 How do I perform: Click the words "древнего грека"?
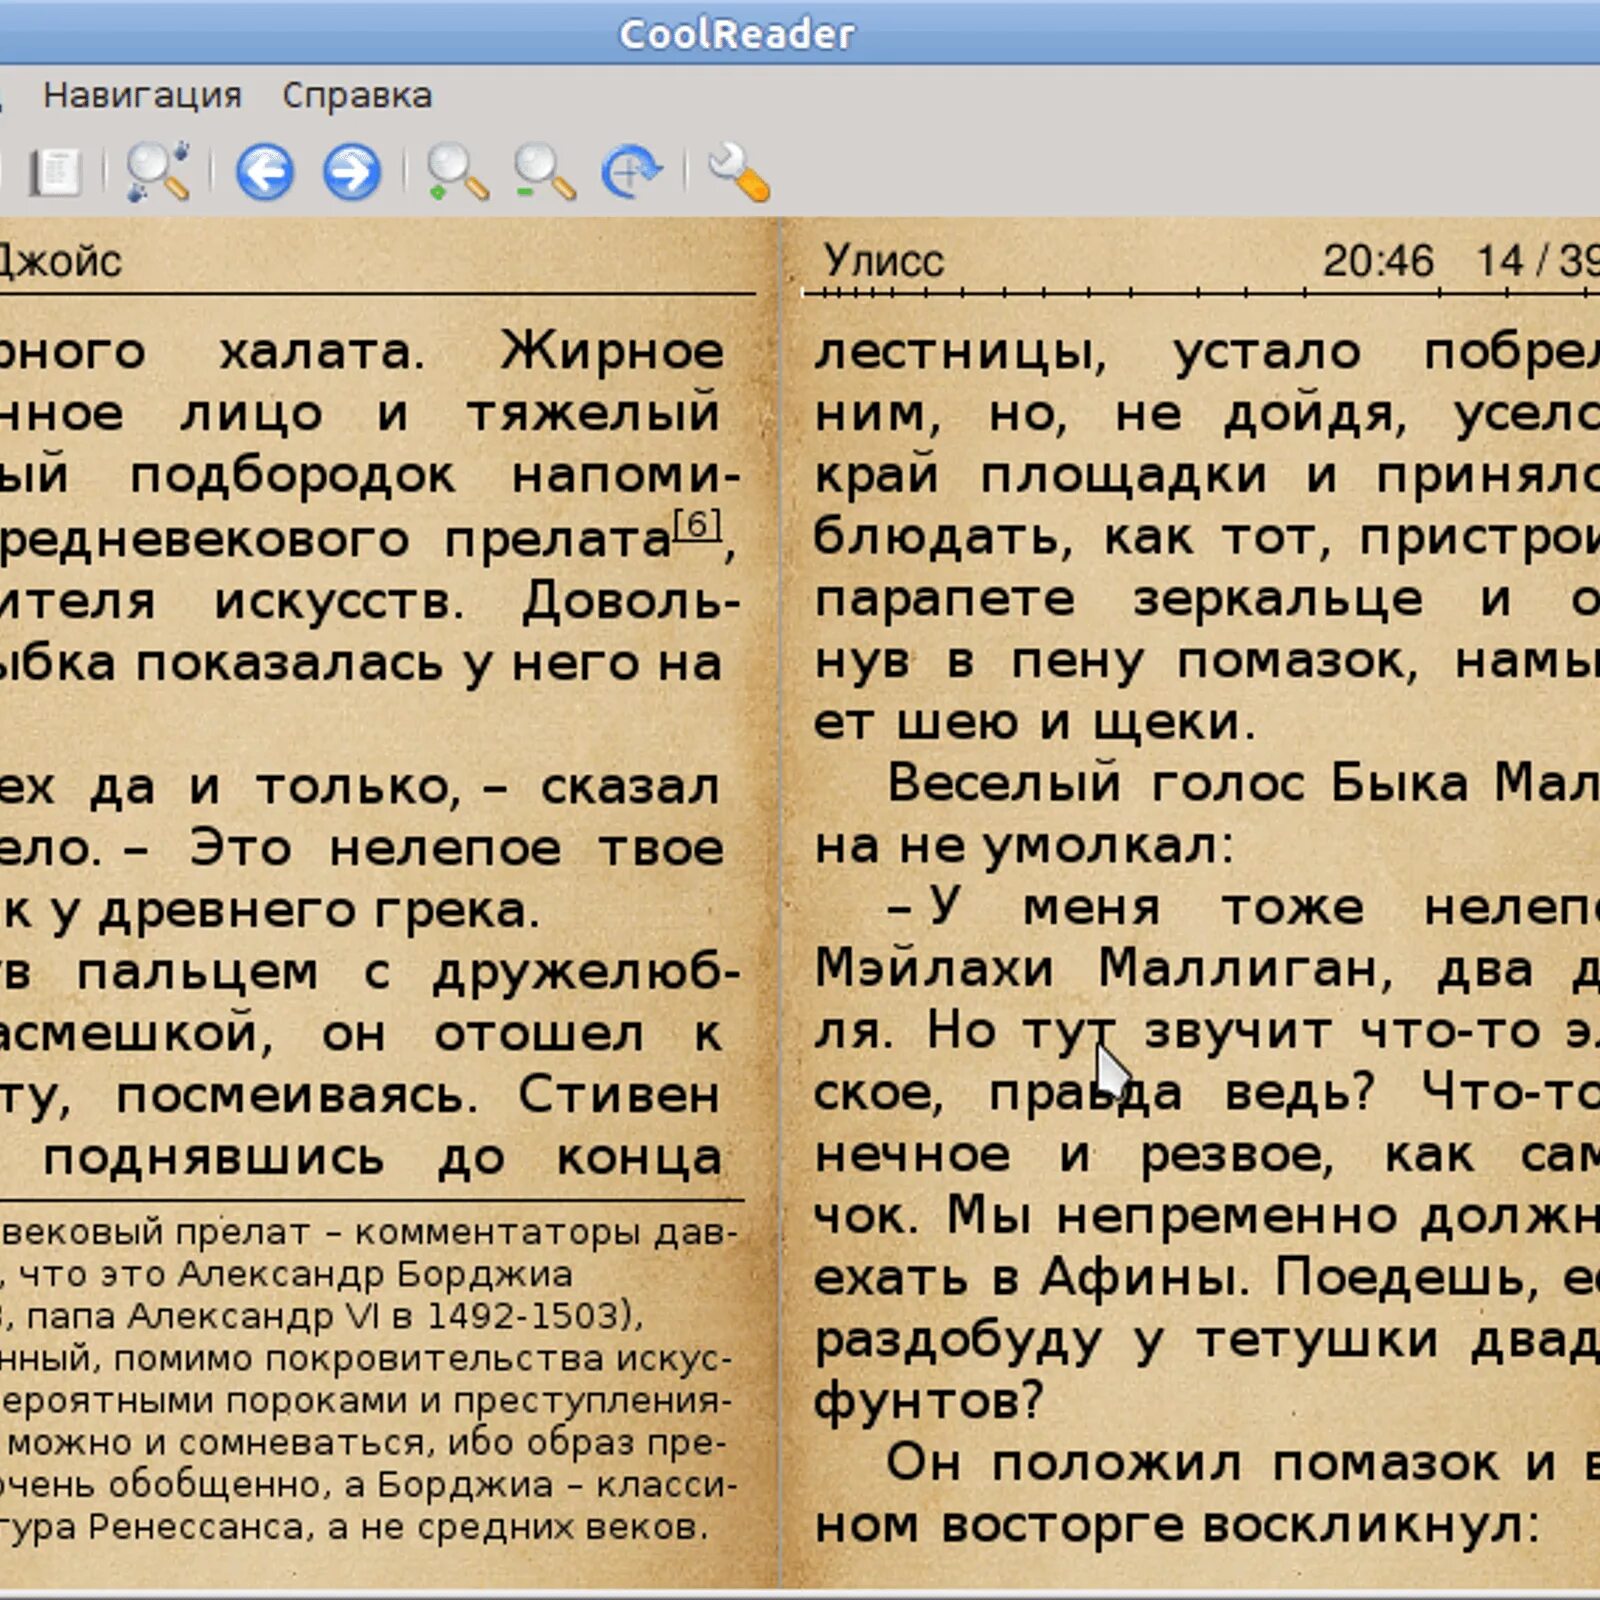pos(319,910)
